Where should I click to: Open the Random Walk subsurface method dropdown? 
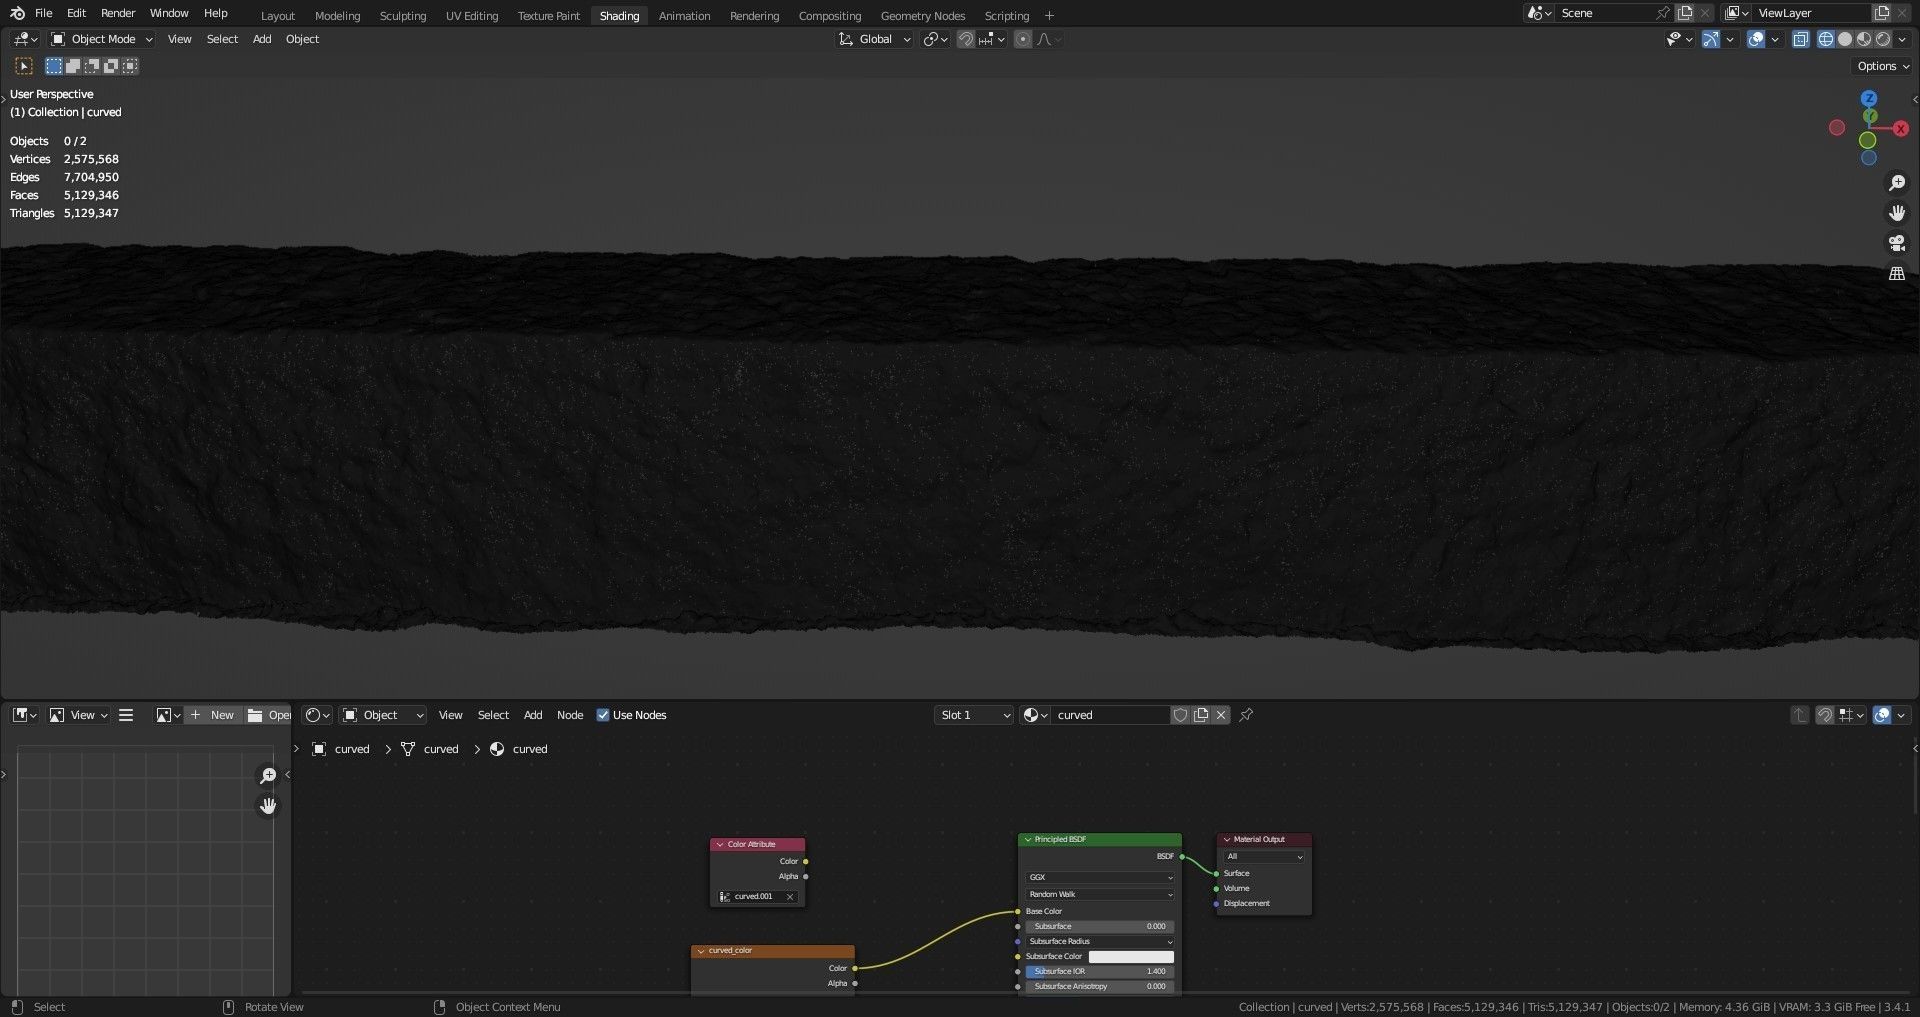(x=1100, y=894)
